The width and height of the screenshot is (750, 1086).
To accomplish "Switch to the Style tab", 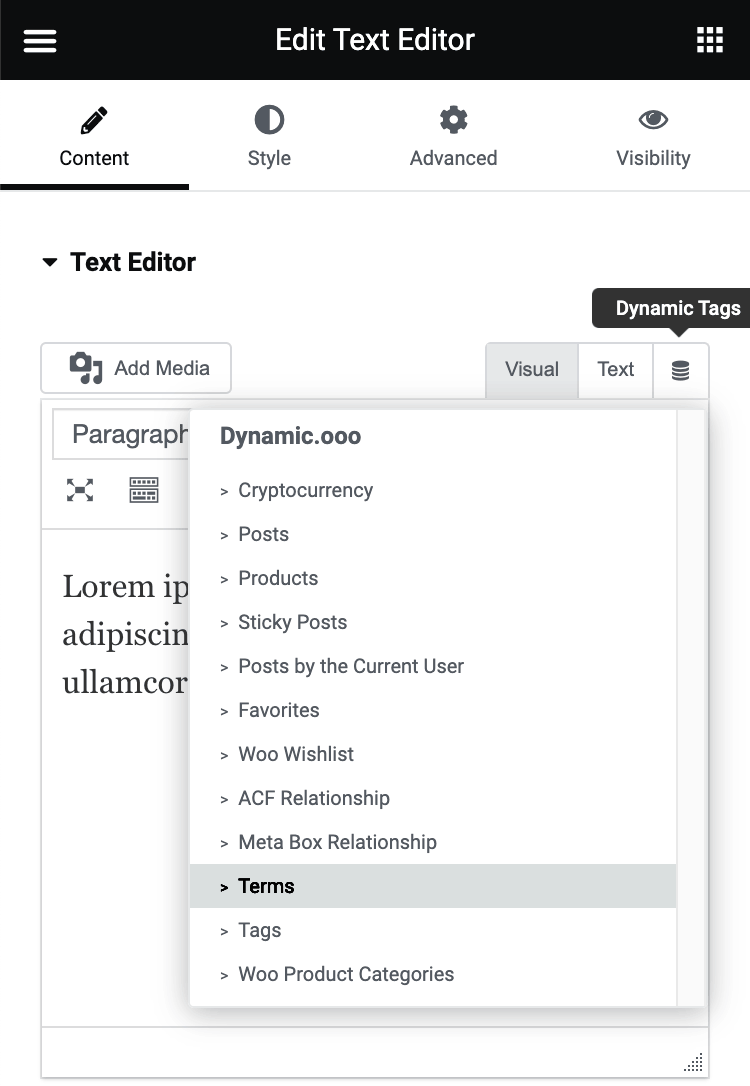I will pyautogui.click(x=269, y=137).
